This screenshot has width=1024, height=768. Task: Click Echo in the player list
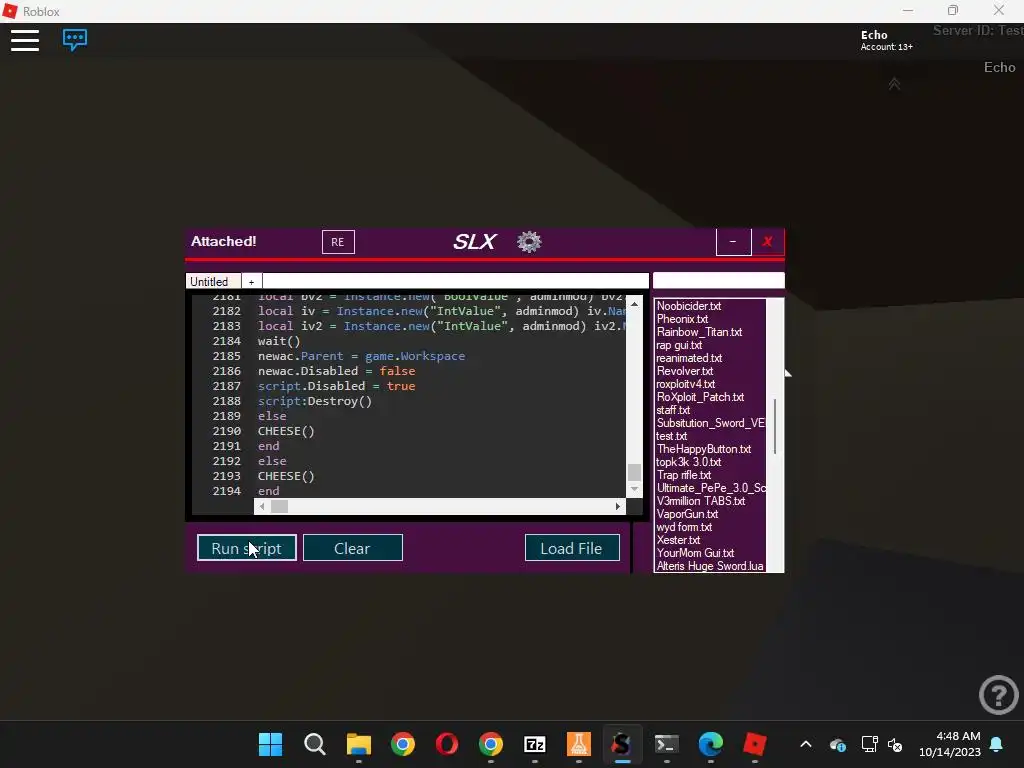coord(999,67)
